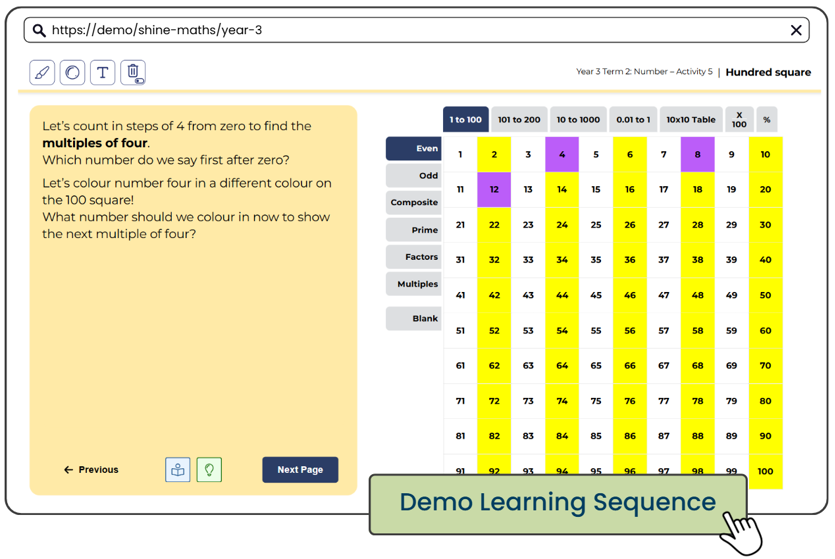Toggle the Even highlight option
The height and width of the screenshot is (559, 835).
coord(414,149)
